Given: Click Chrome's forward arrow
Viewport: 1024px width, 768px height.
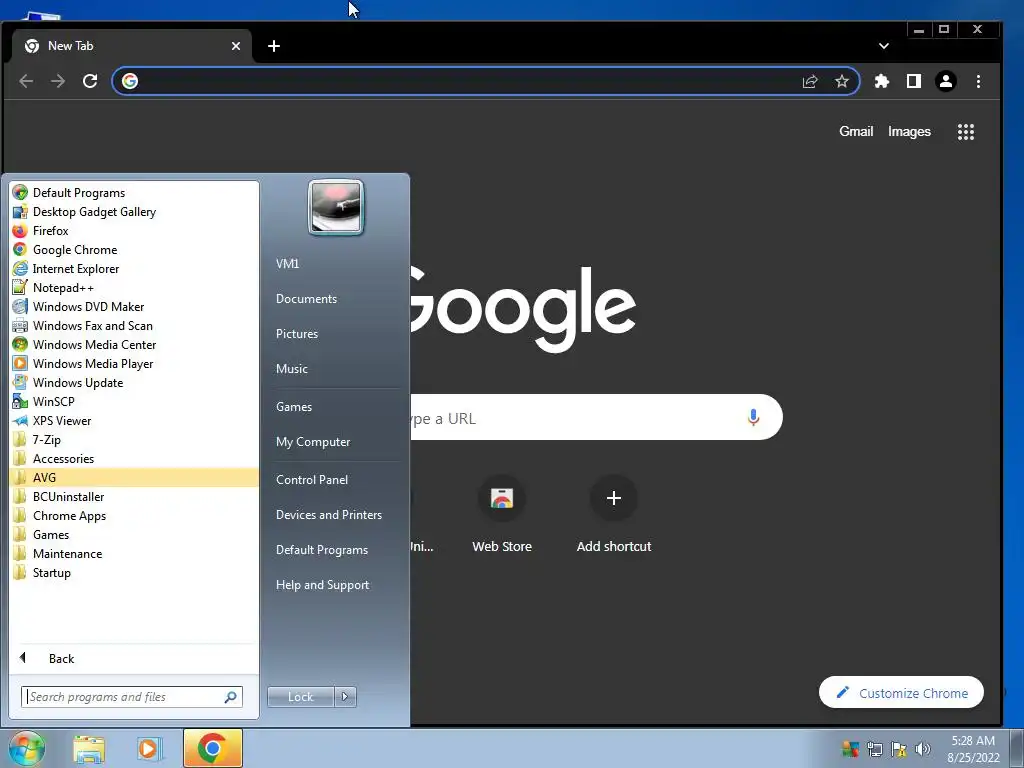Looking at the screenshot, I should point(58,81).
